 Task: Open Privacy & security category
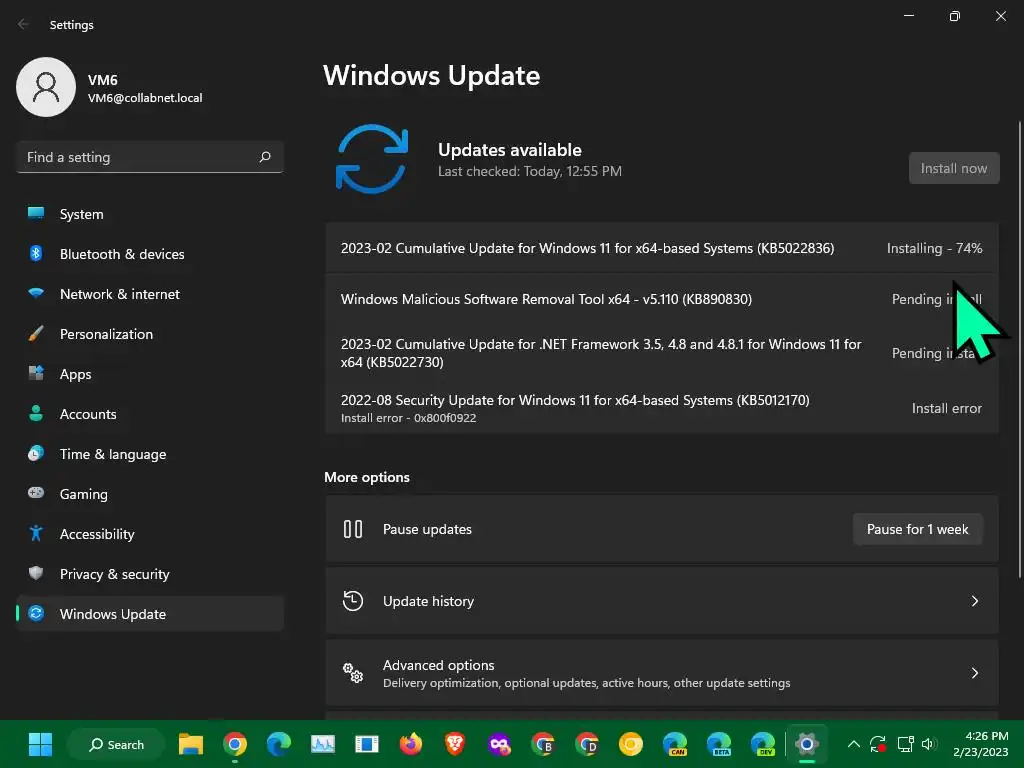point(150,573)
